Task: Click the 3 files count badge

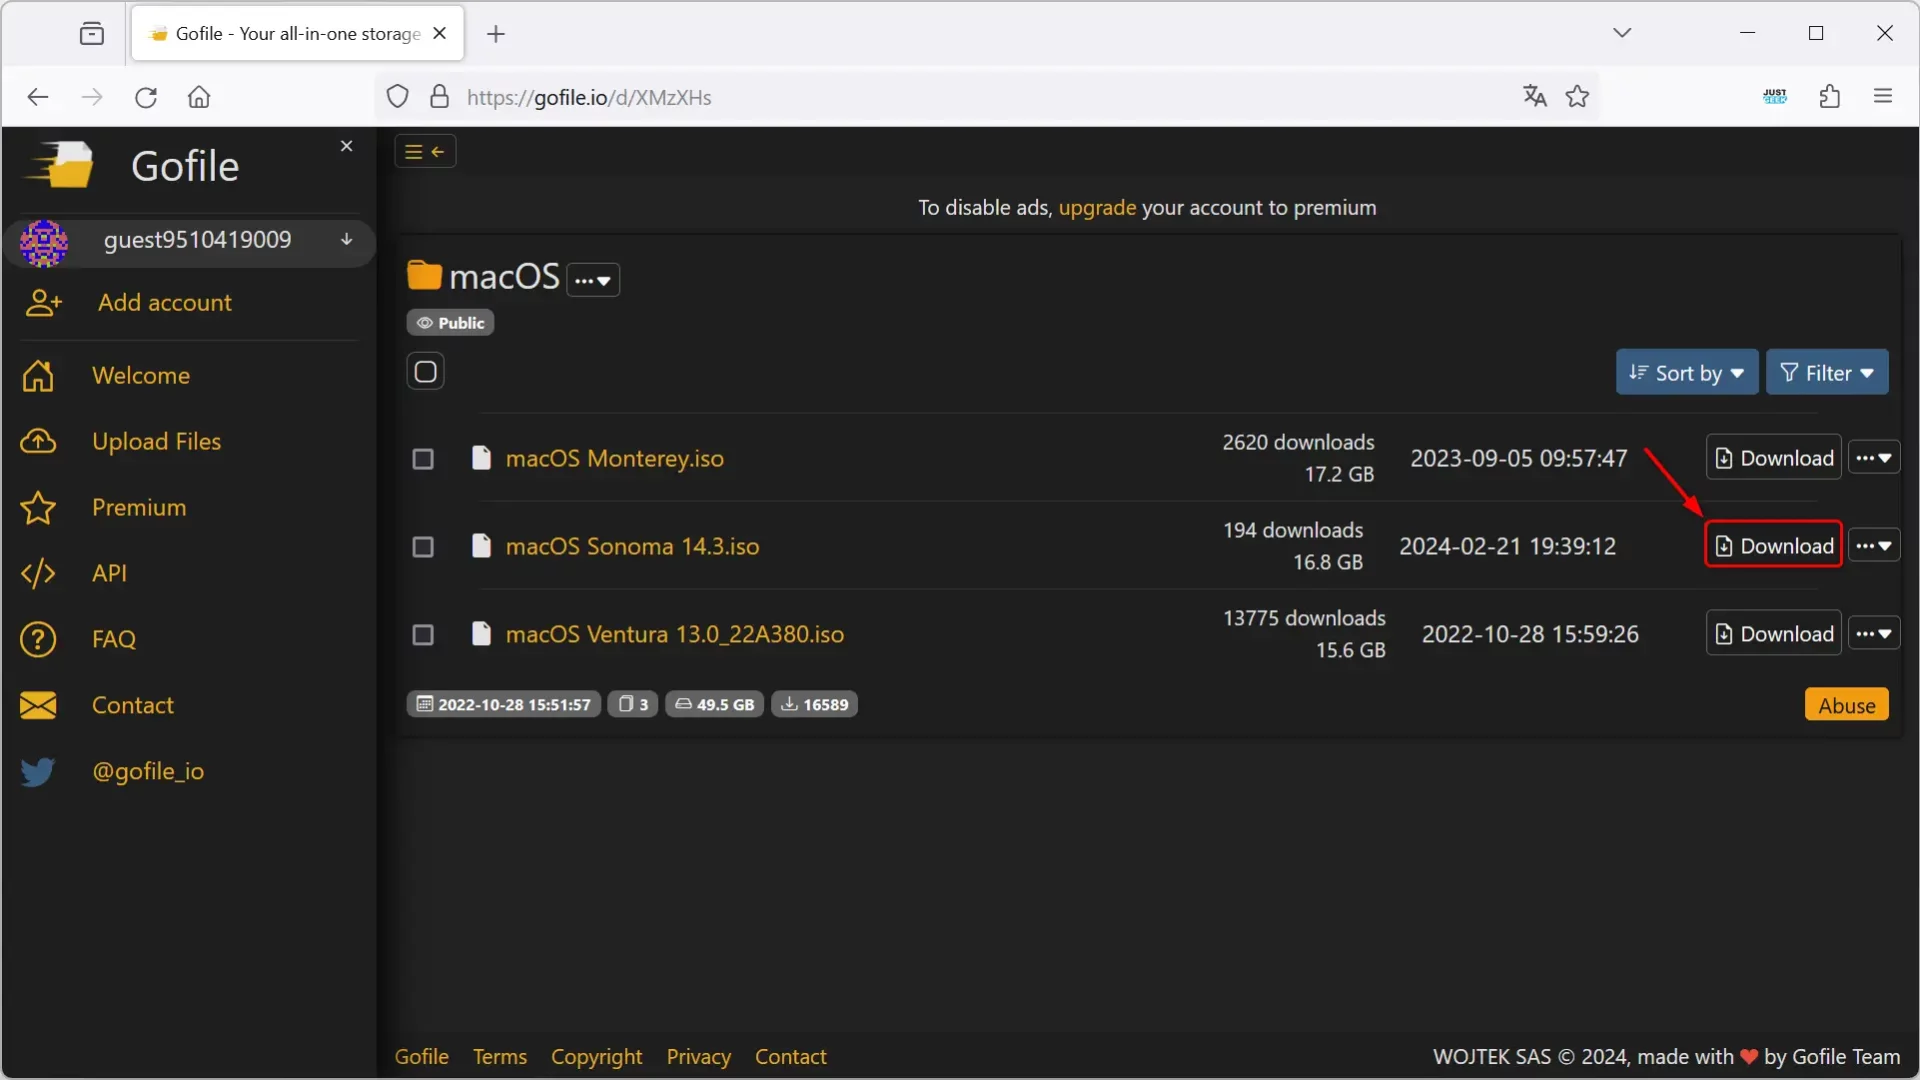Action: [633, 705]
